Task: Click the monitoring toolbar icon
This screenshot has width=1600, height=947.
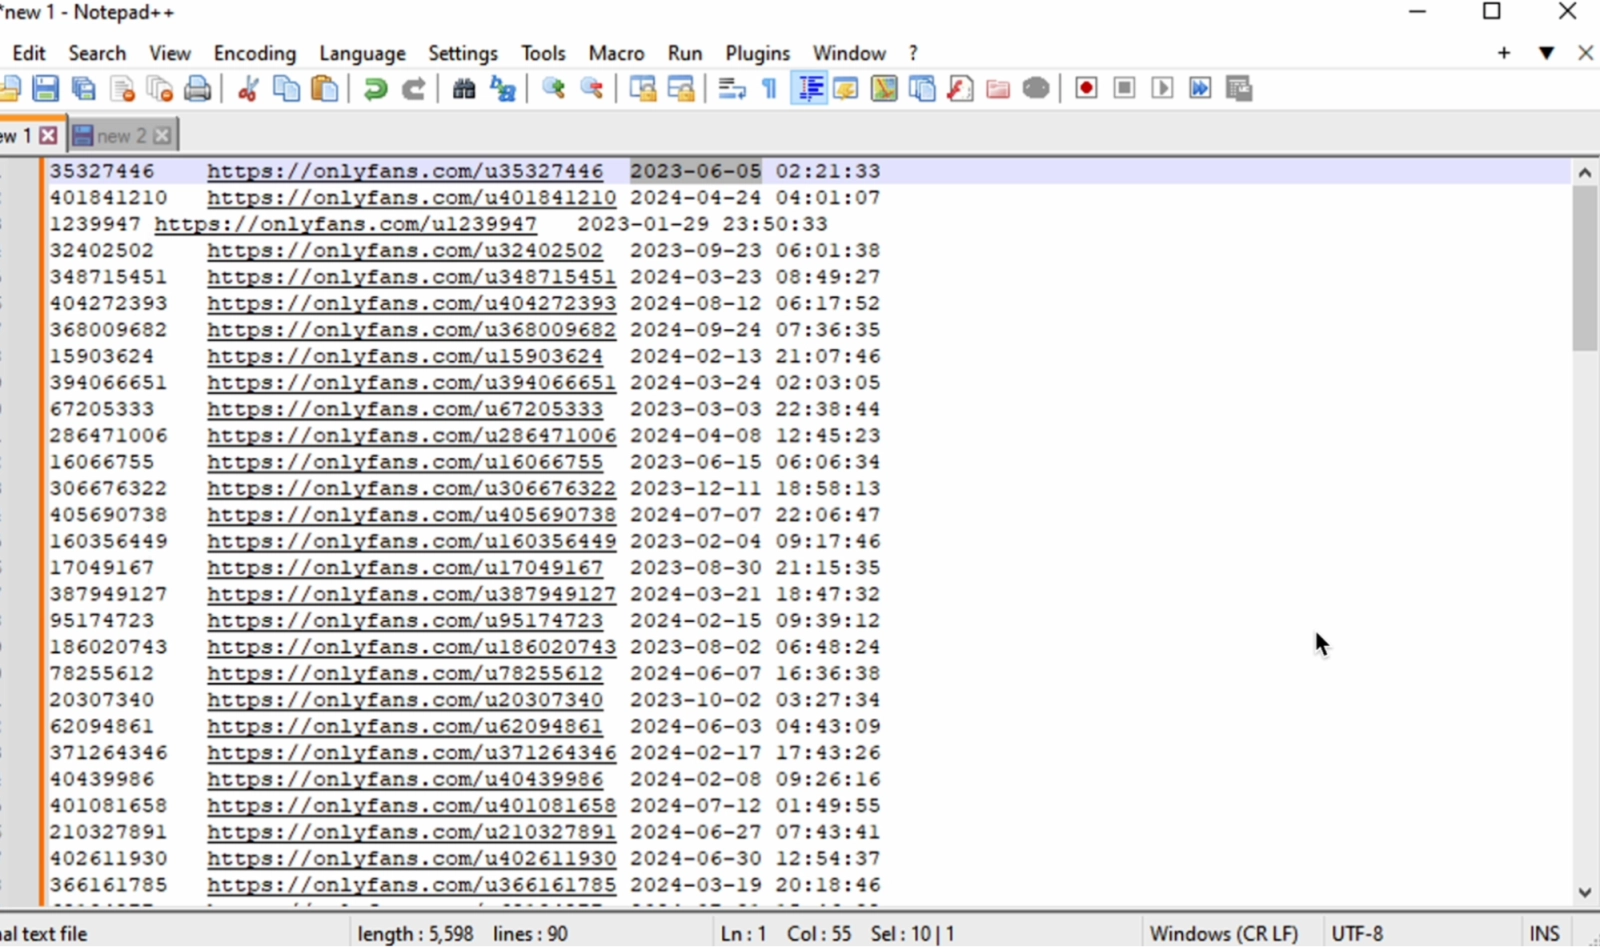Action: point(1036,89)
